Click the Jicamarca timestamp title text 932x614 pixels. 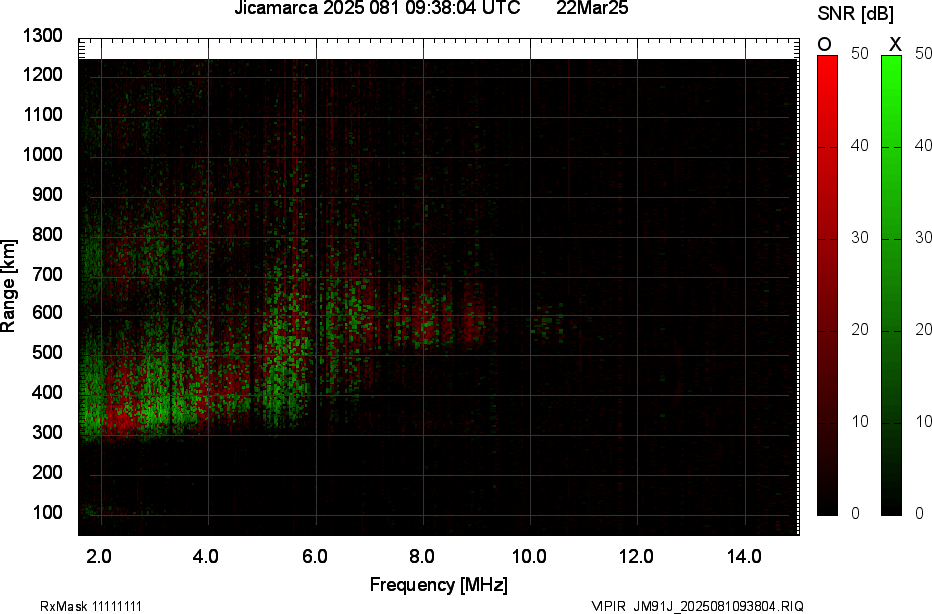(376, 9)
